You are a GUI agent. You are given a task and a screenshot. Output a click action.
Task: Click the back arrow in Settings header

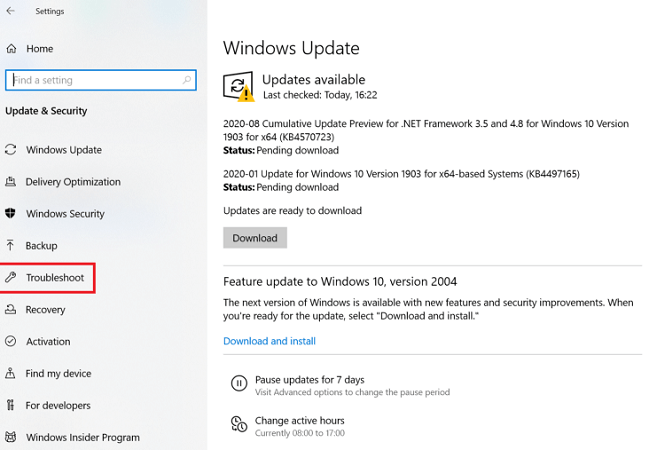pyautogui.click(x=11, y=12)
